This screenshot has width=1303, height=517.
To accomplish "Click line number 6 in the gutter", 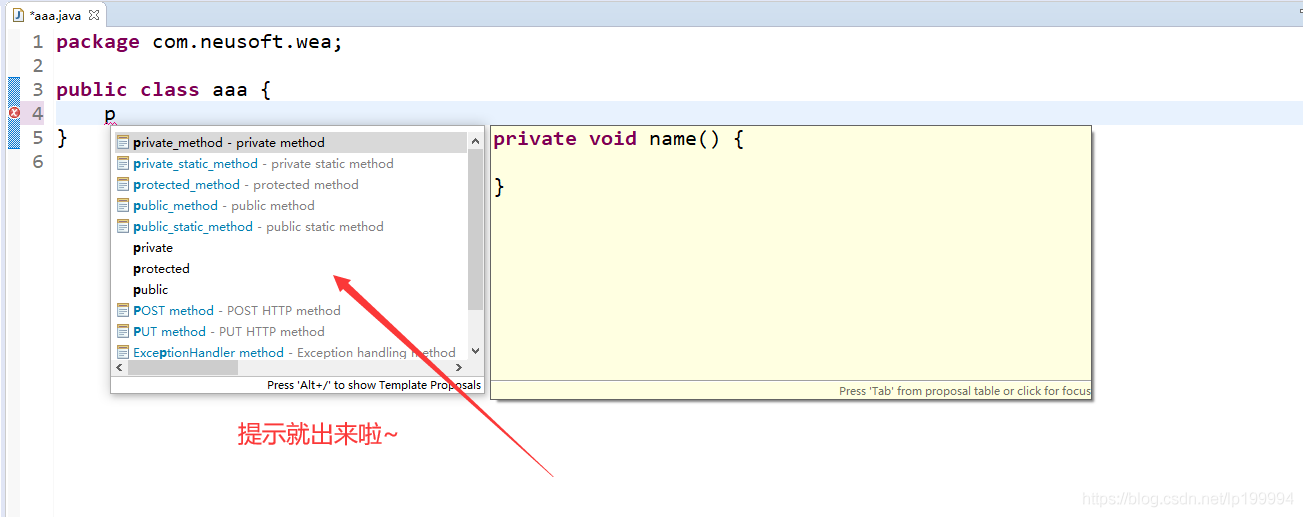I will pyautogui.click(x=37, y=162).
